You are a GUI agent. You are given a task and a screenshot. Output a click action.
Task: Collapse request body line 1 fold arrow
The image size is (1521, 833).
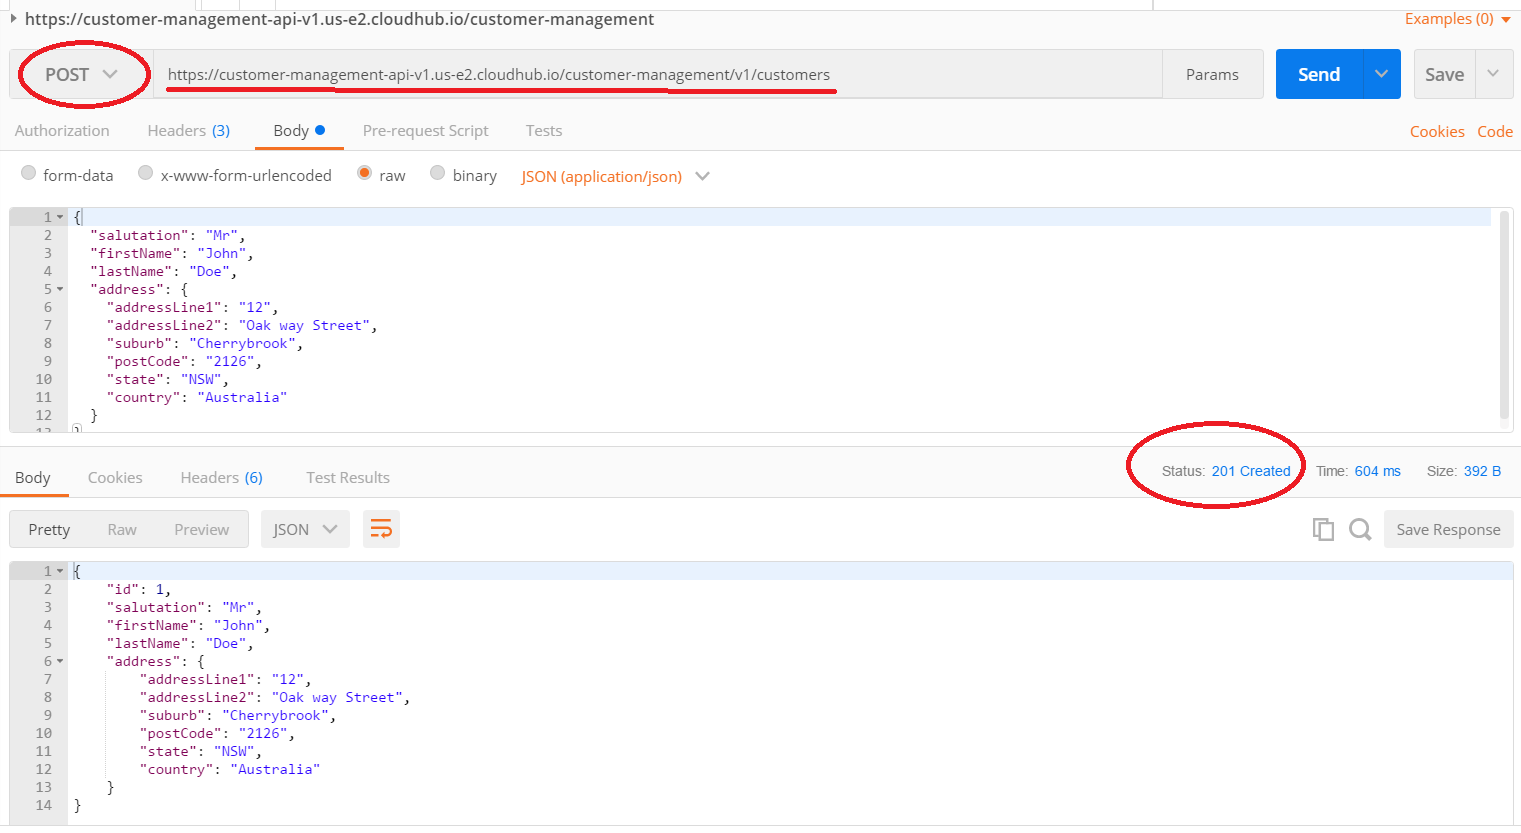click(x=60, y=217)
